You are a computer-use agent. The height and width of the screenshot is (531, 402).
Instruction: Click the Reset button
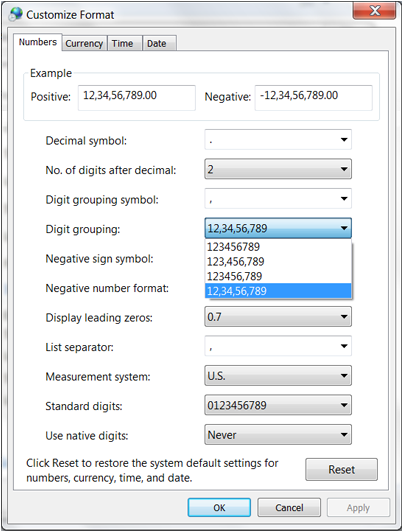pyautogui.click(x=341, y=469)
